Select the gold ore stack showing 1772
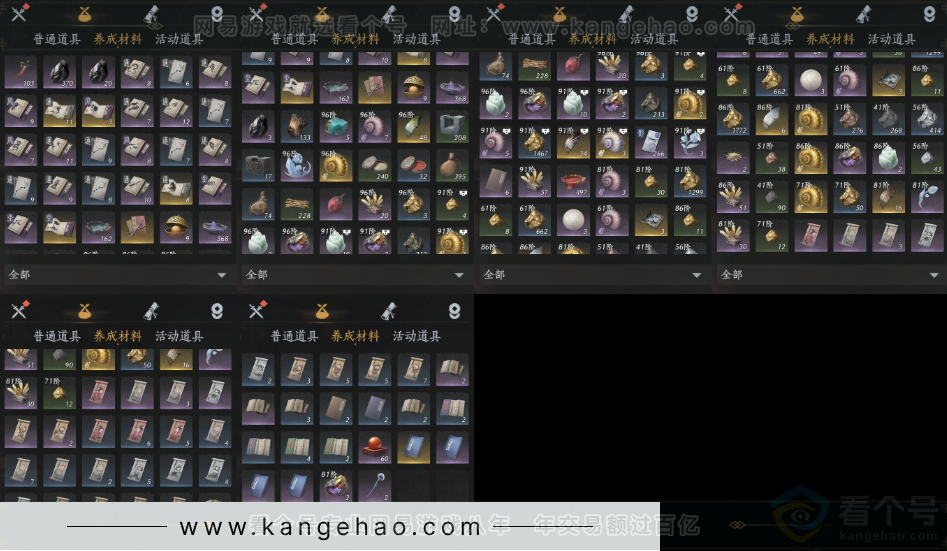947x551 pixels. tap(733, 117)
